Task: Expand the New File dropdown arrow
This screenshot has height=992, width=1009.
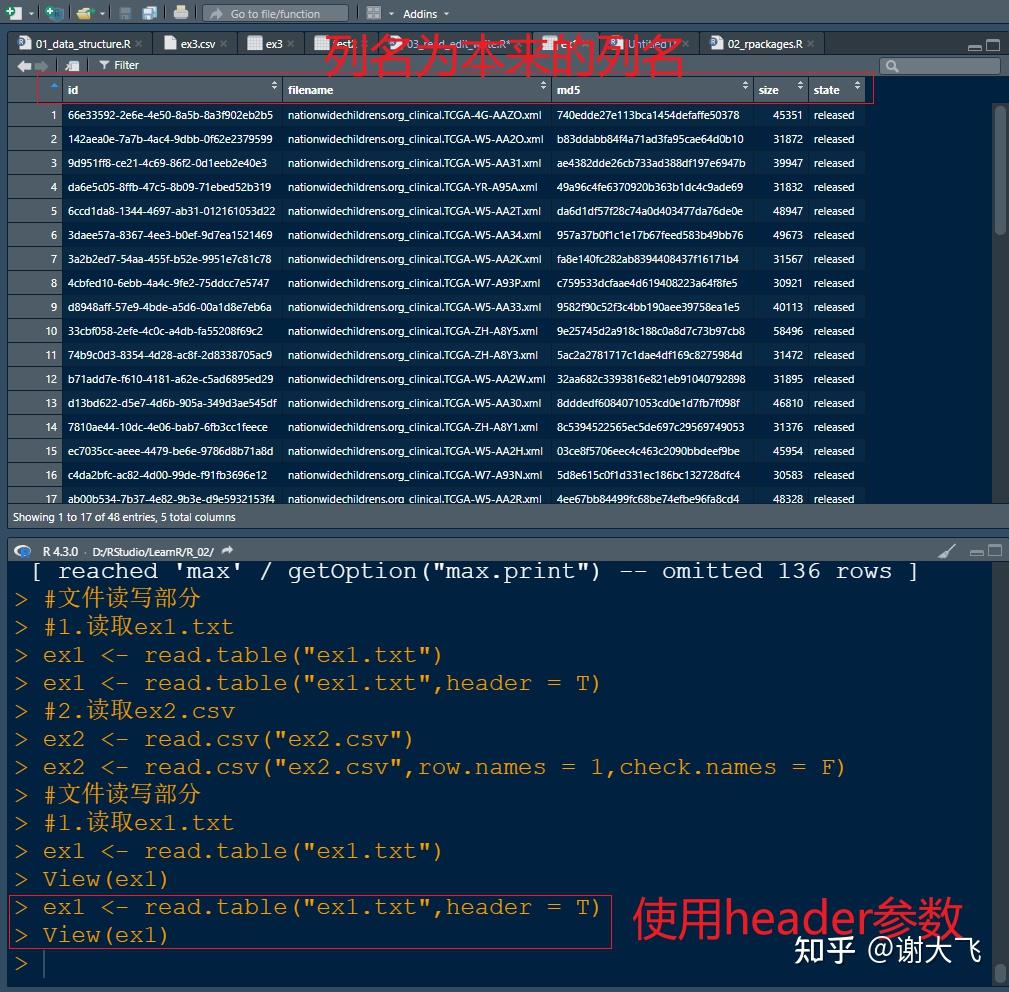Action: point(31,14)
